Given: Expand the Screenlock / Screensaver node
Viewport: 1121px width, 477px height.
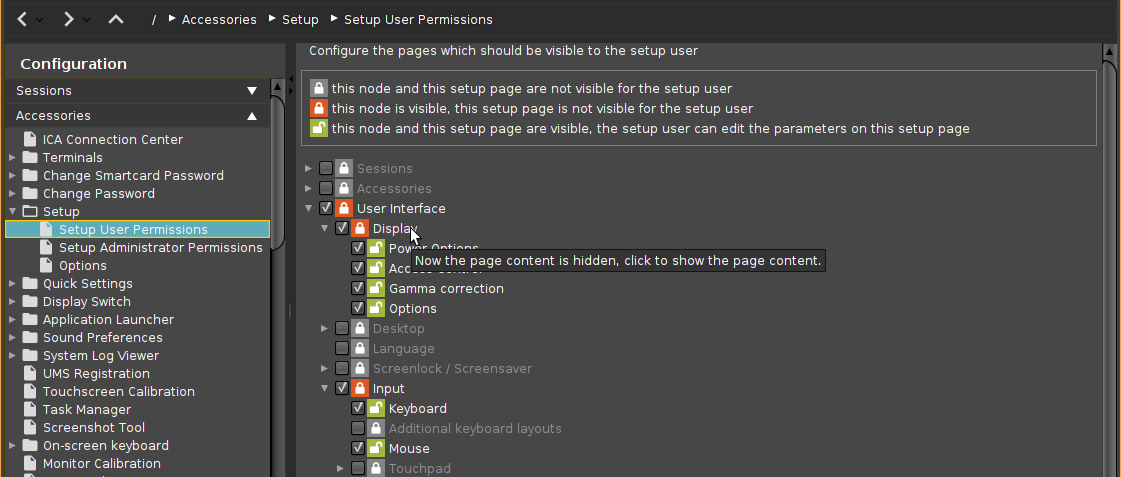Looking at the screenshot, I should tap(325, 369).
